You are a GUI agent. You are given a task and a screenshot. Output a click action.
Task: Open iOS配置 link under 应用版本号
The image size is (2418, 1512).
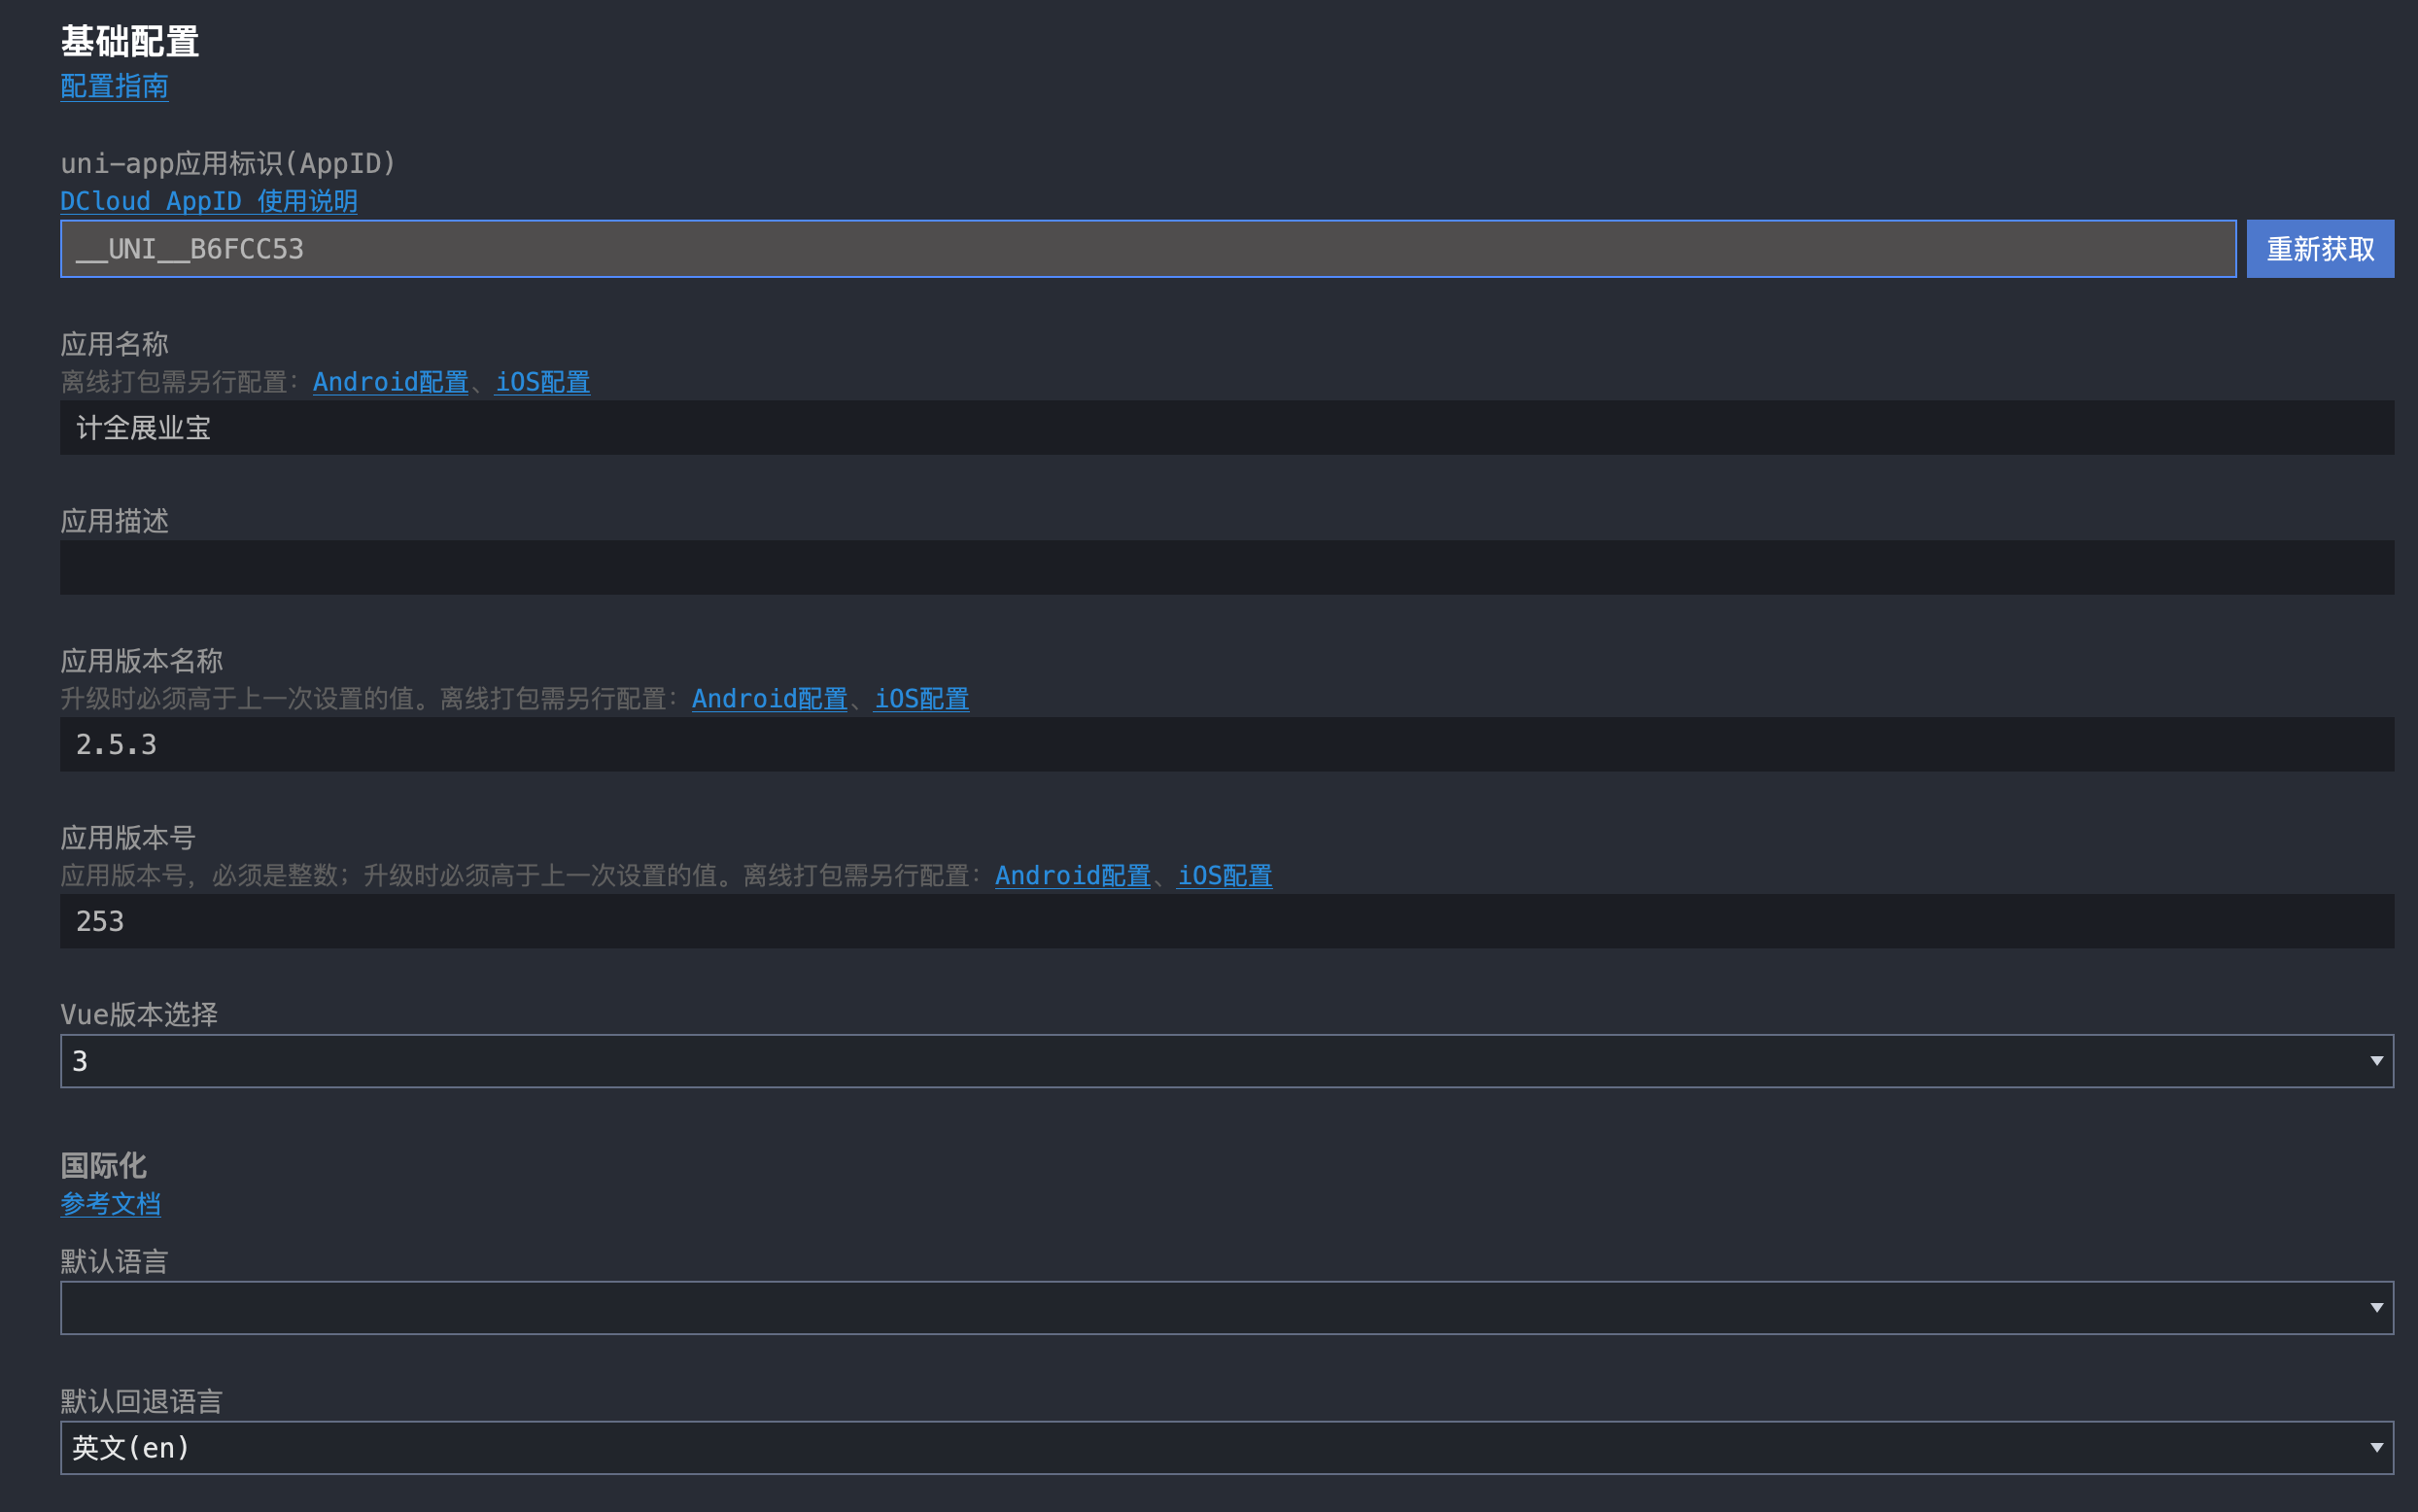[1224, 876]
